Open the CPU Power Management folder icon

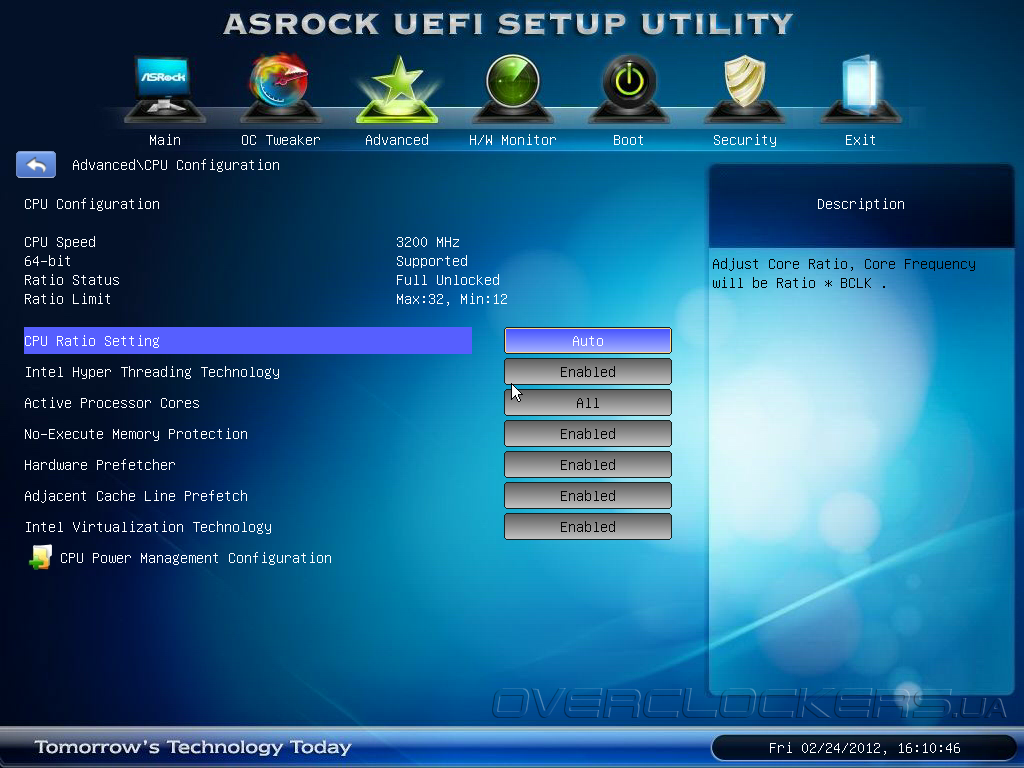point(40,558)
